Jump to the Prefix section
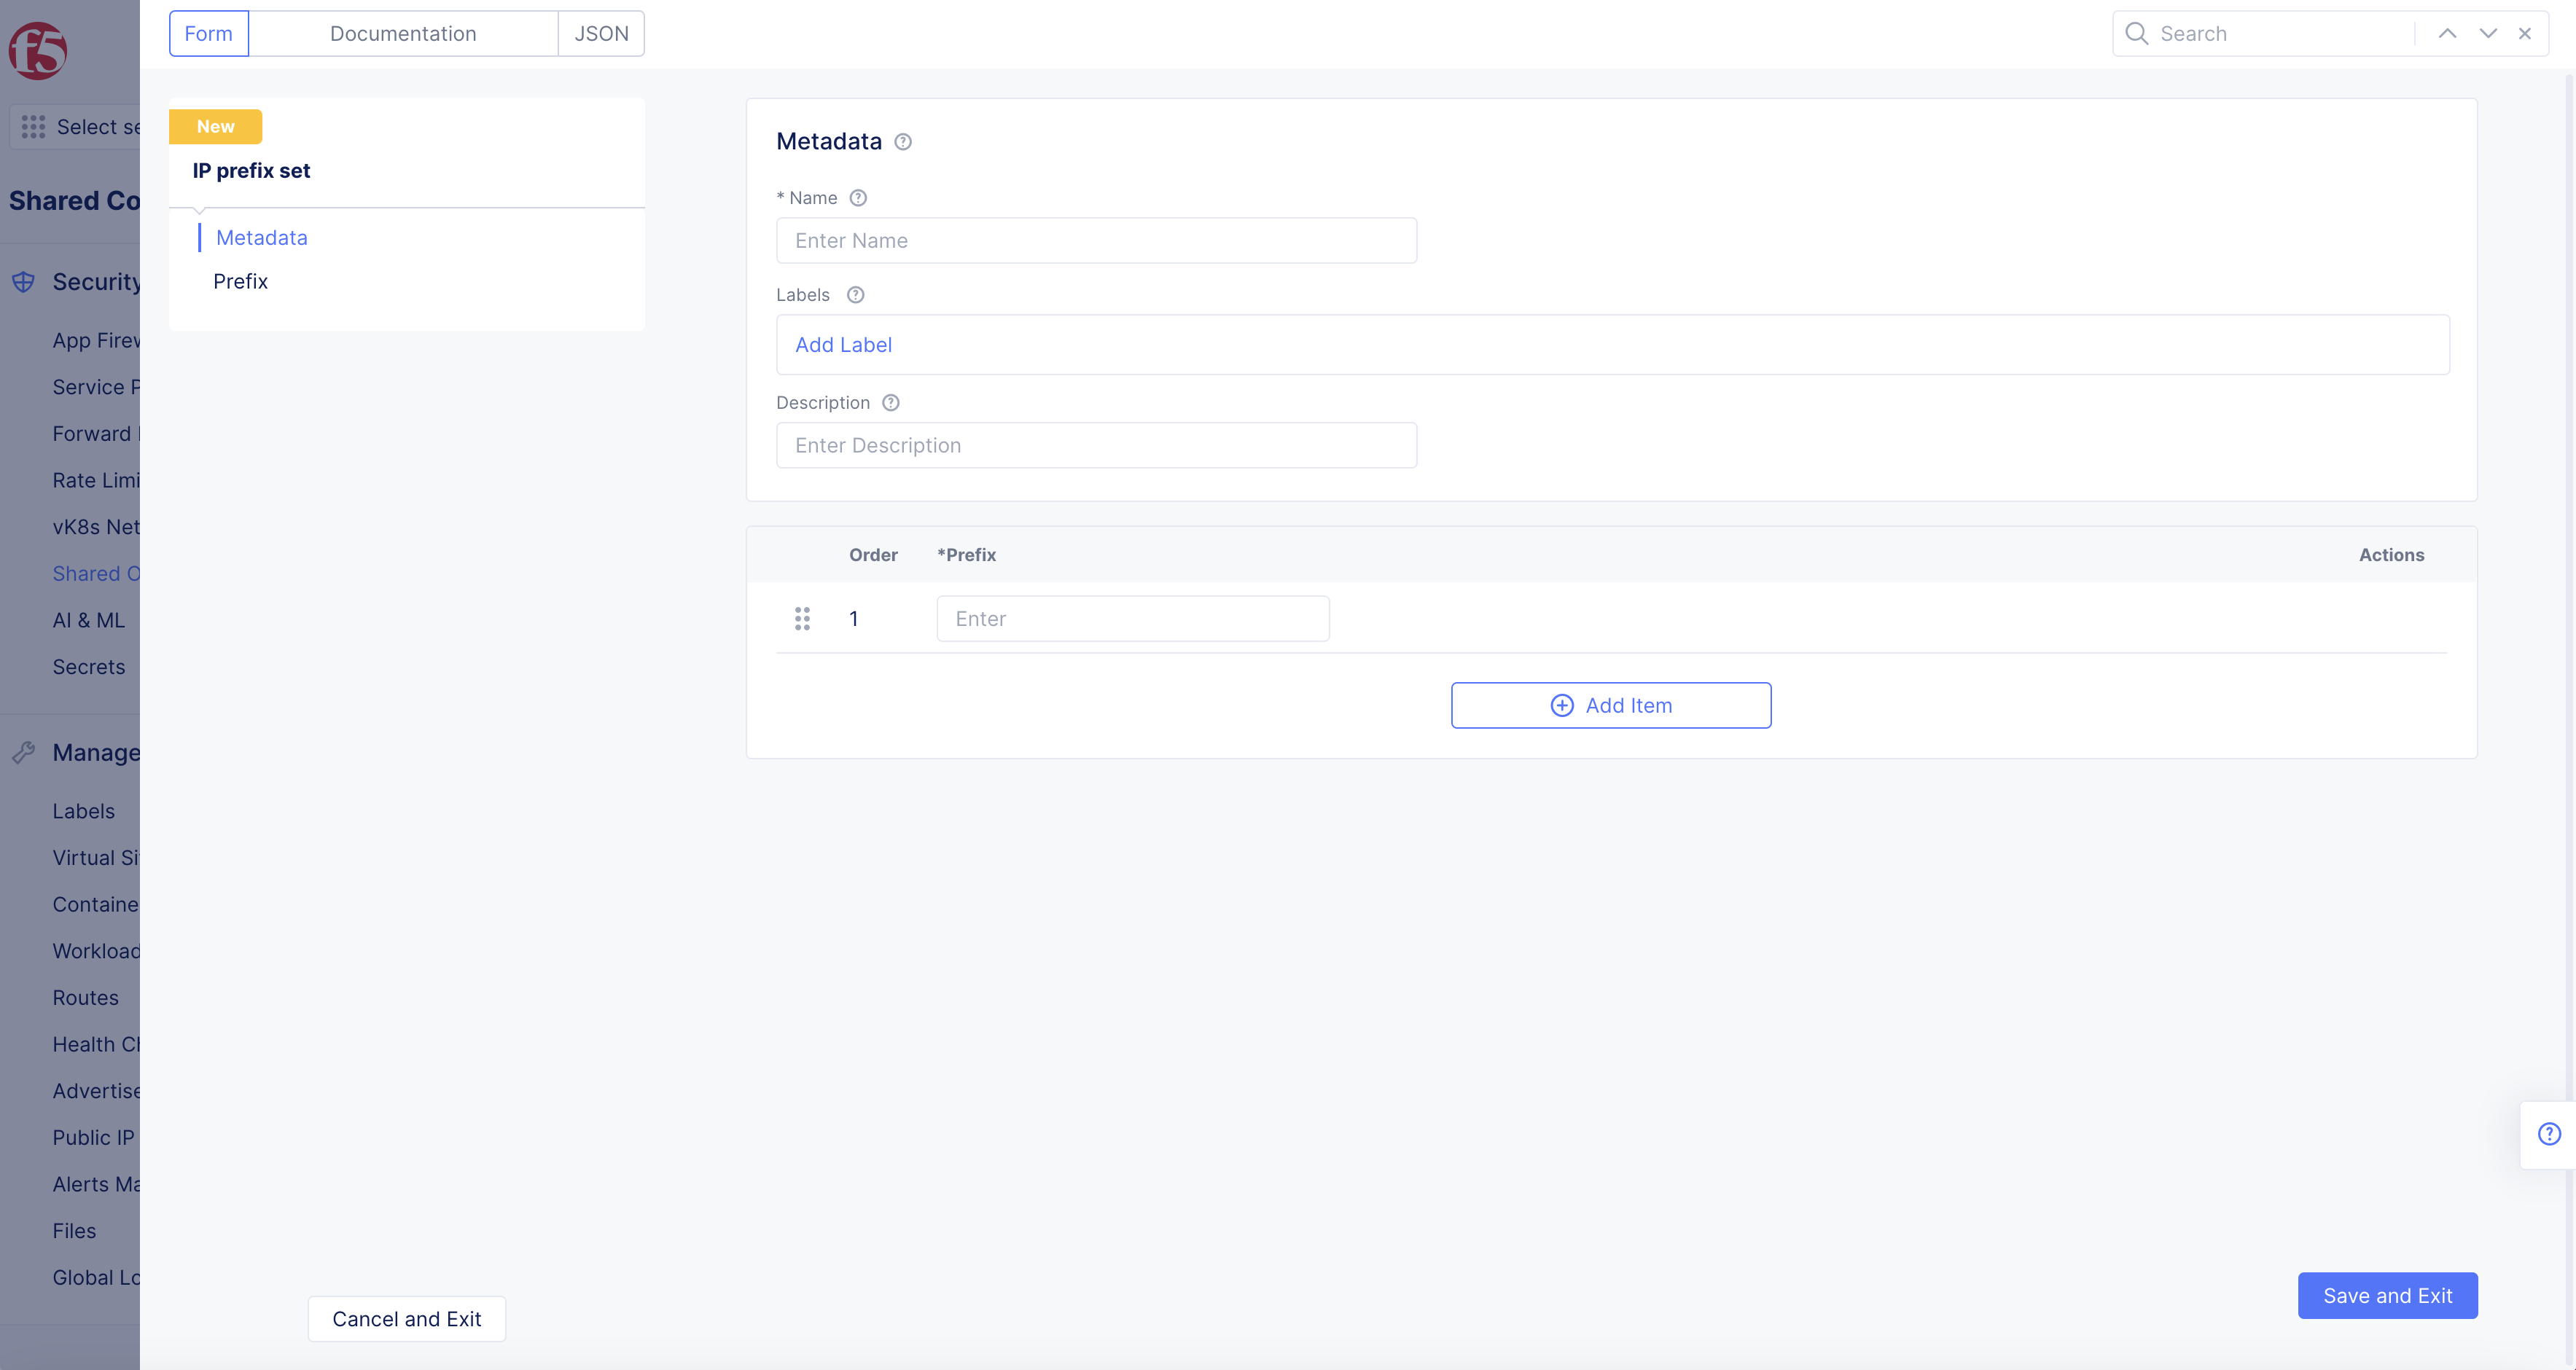The image size is (2576, 1370). 240,282
